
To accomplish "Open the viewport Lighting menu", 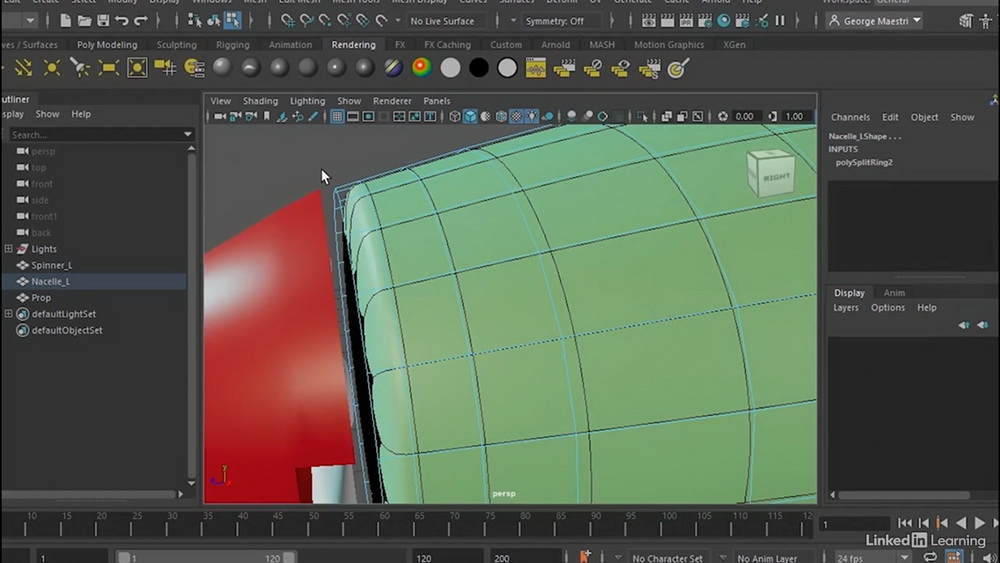I will (307, 101).
